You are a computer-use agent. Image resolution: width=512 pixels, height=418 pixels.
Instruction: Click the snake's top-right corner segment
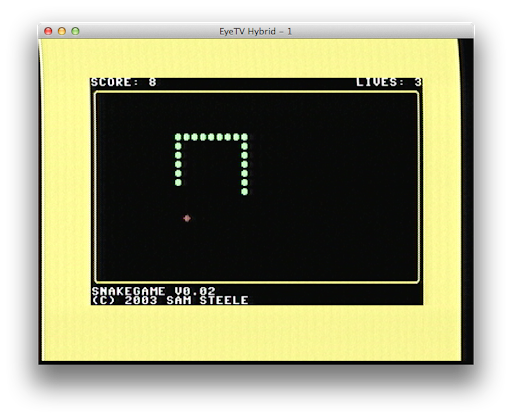tap(244, 137)
